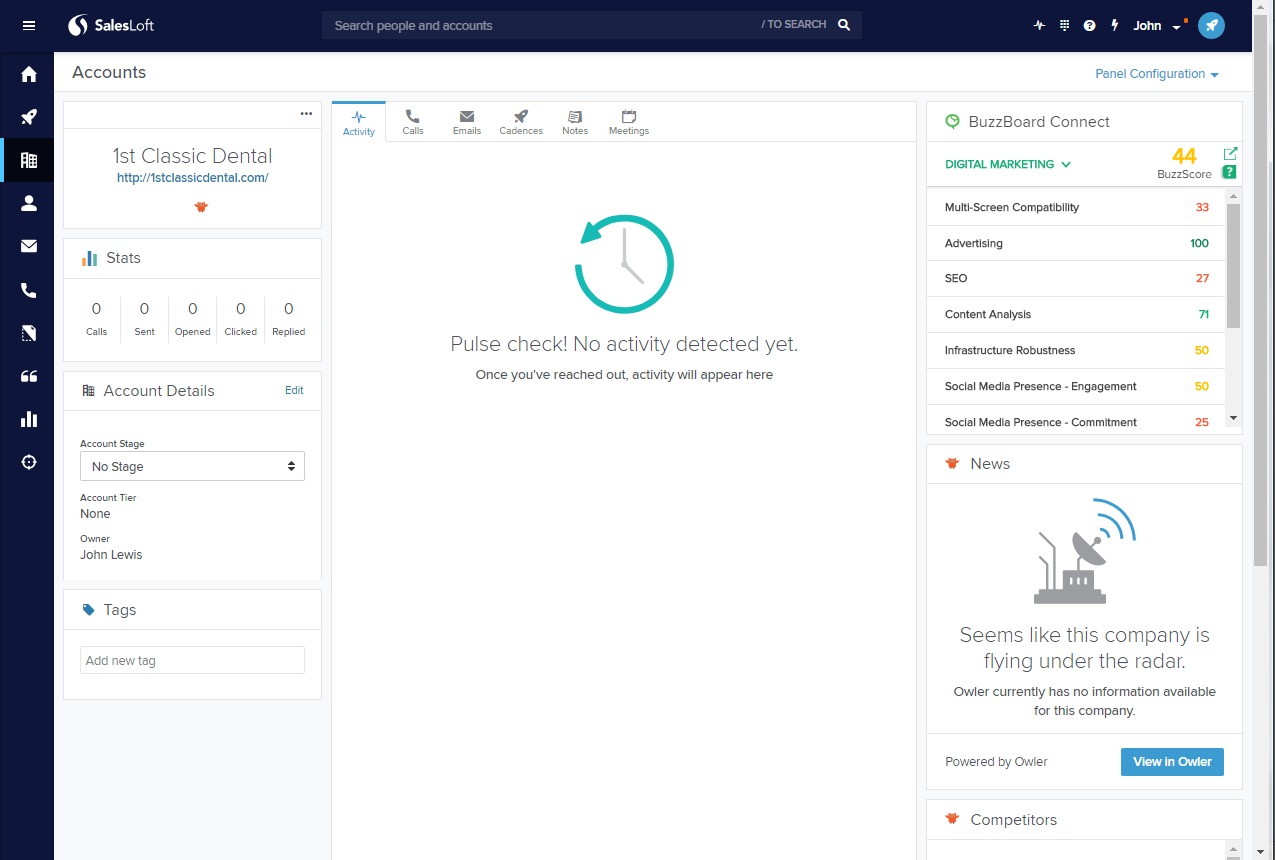Click the Owler icon beside Competitors
This screenshot has height=860, width=1275.
[952, 819]
